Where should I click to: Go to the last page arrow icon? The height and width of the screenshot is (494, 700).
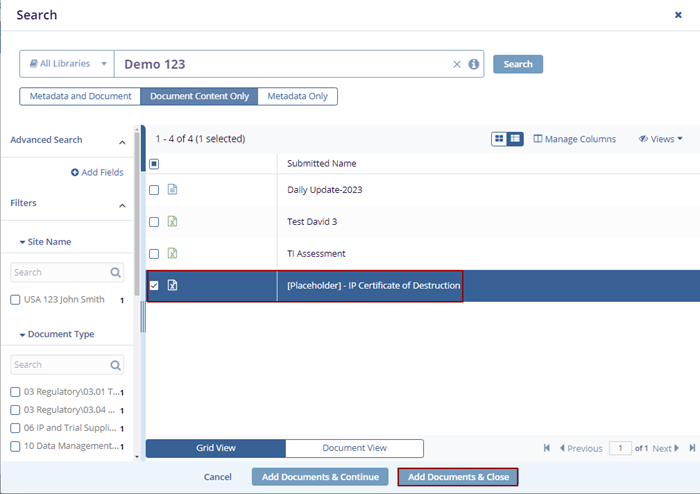(691, 448)
